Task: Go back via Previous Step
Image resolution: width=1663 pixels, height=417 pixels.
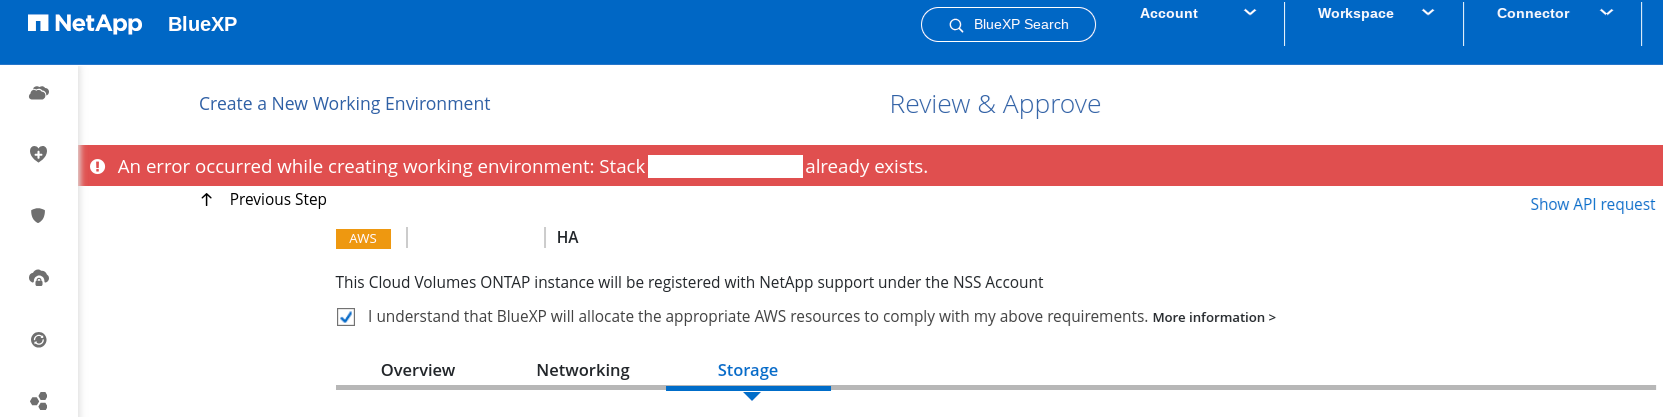Action: click(x=278, y=200)
